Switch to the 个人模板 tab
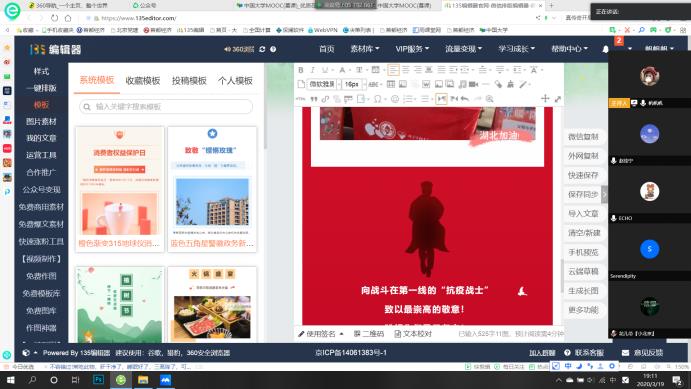This screenshot has width=691, height=389. [235, 81]
